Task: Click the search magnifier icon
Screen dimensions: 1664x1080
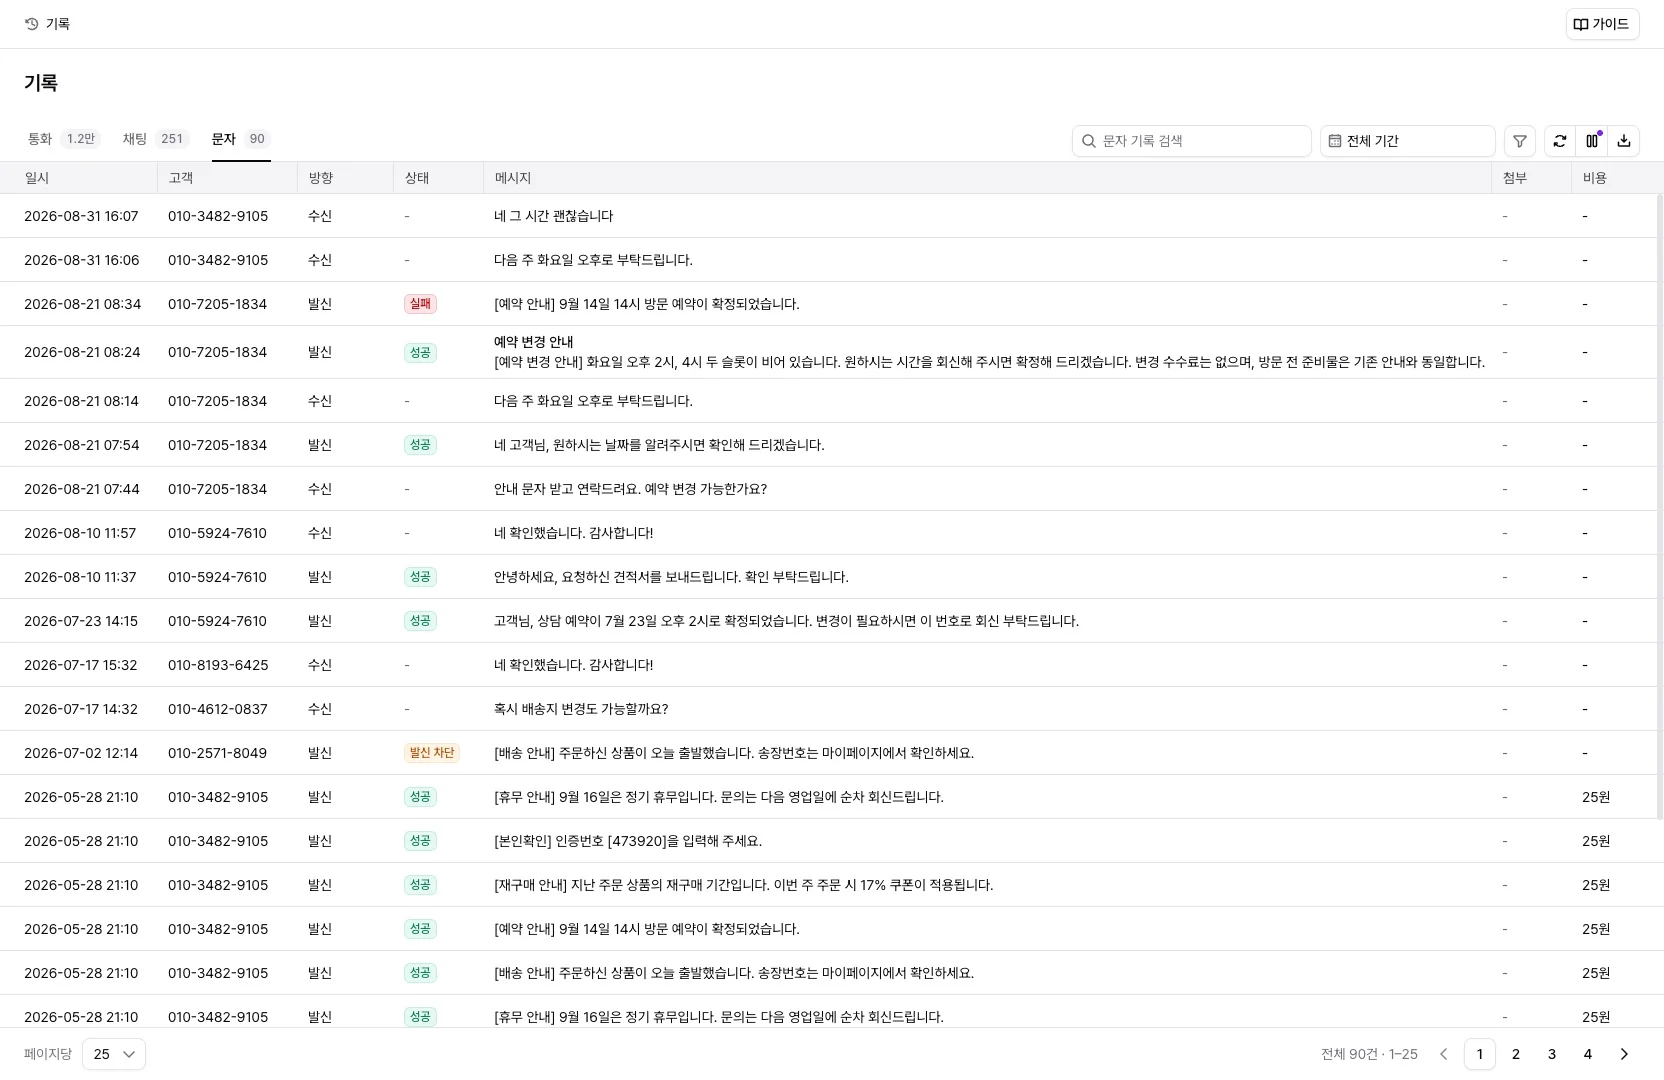Action: [x=1088, y=141]
